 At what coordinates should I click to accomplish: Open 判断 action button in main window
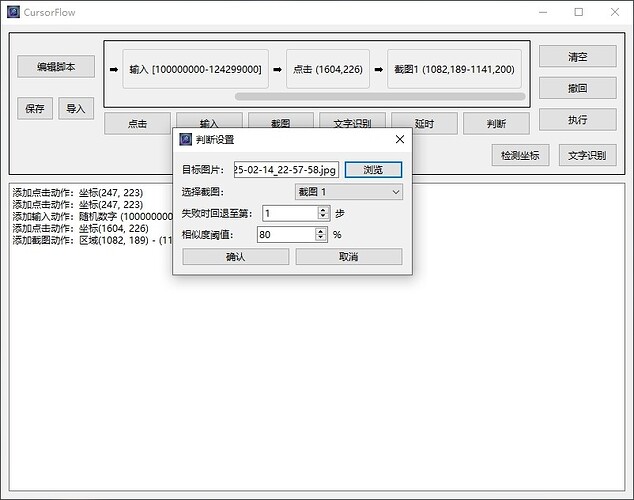click(x=496, y=123)
